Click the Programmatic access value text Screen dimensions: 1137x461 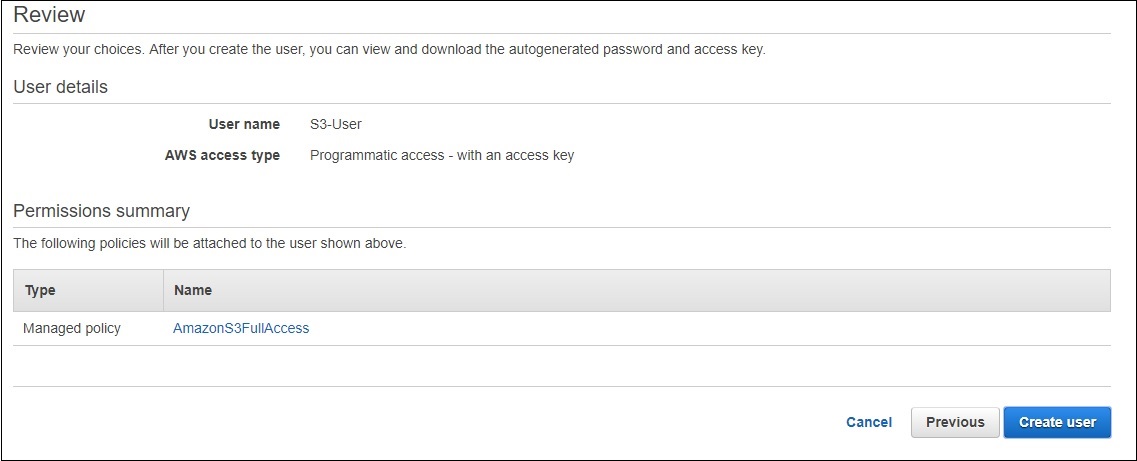377,155
